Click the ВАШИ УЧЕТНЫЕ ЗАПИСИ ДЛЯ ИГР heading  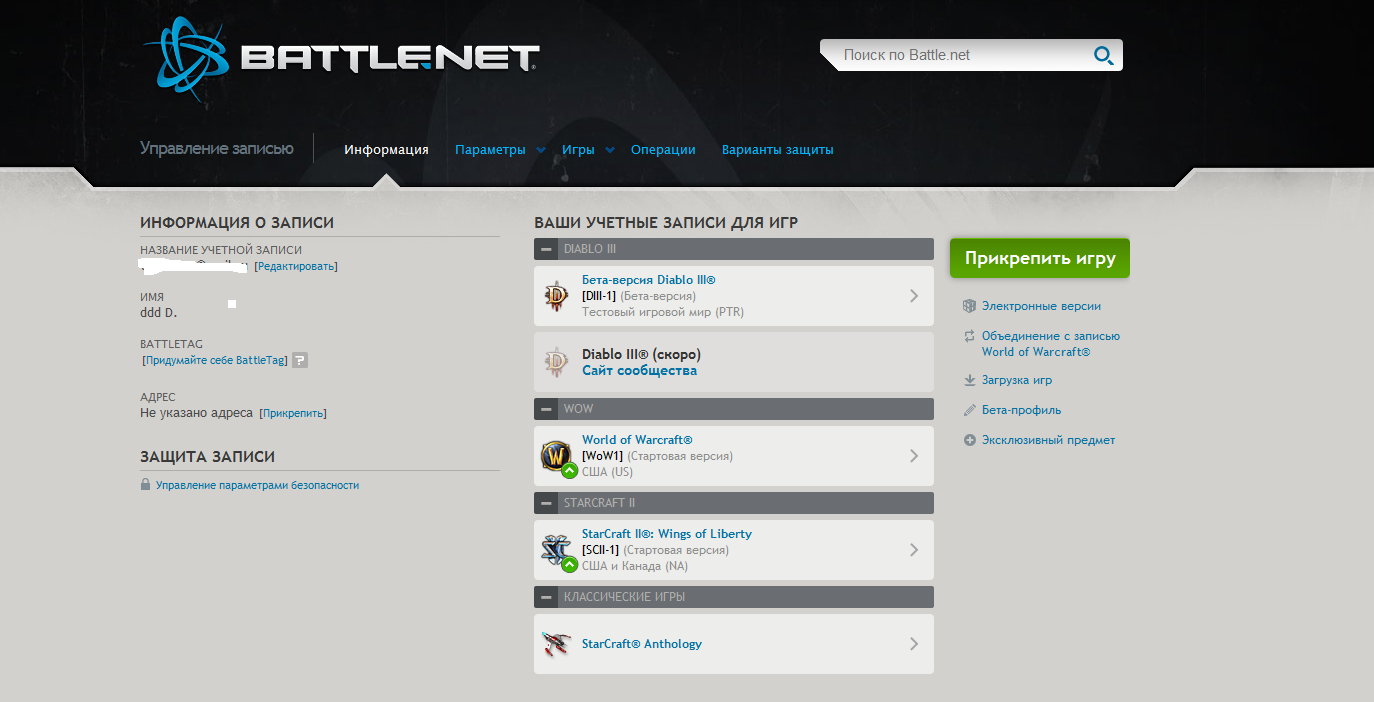coord(666,223)
